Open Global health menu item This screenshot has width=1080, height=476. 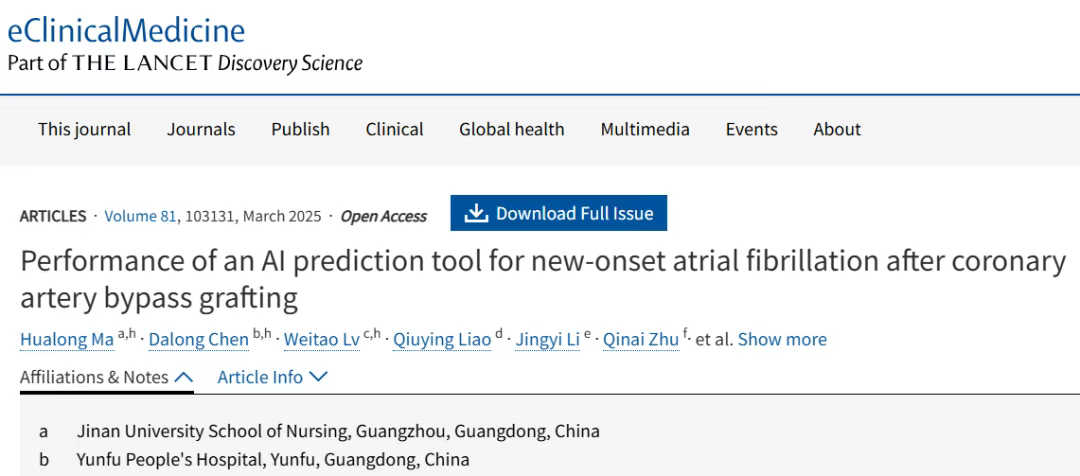512,130
